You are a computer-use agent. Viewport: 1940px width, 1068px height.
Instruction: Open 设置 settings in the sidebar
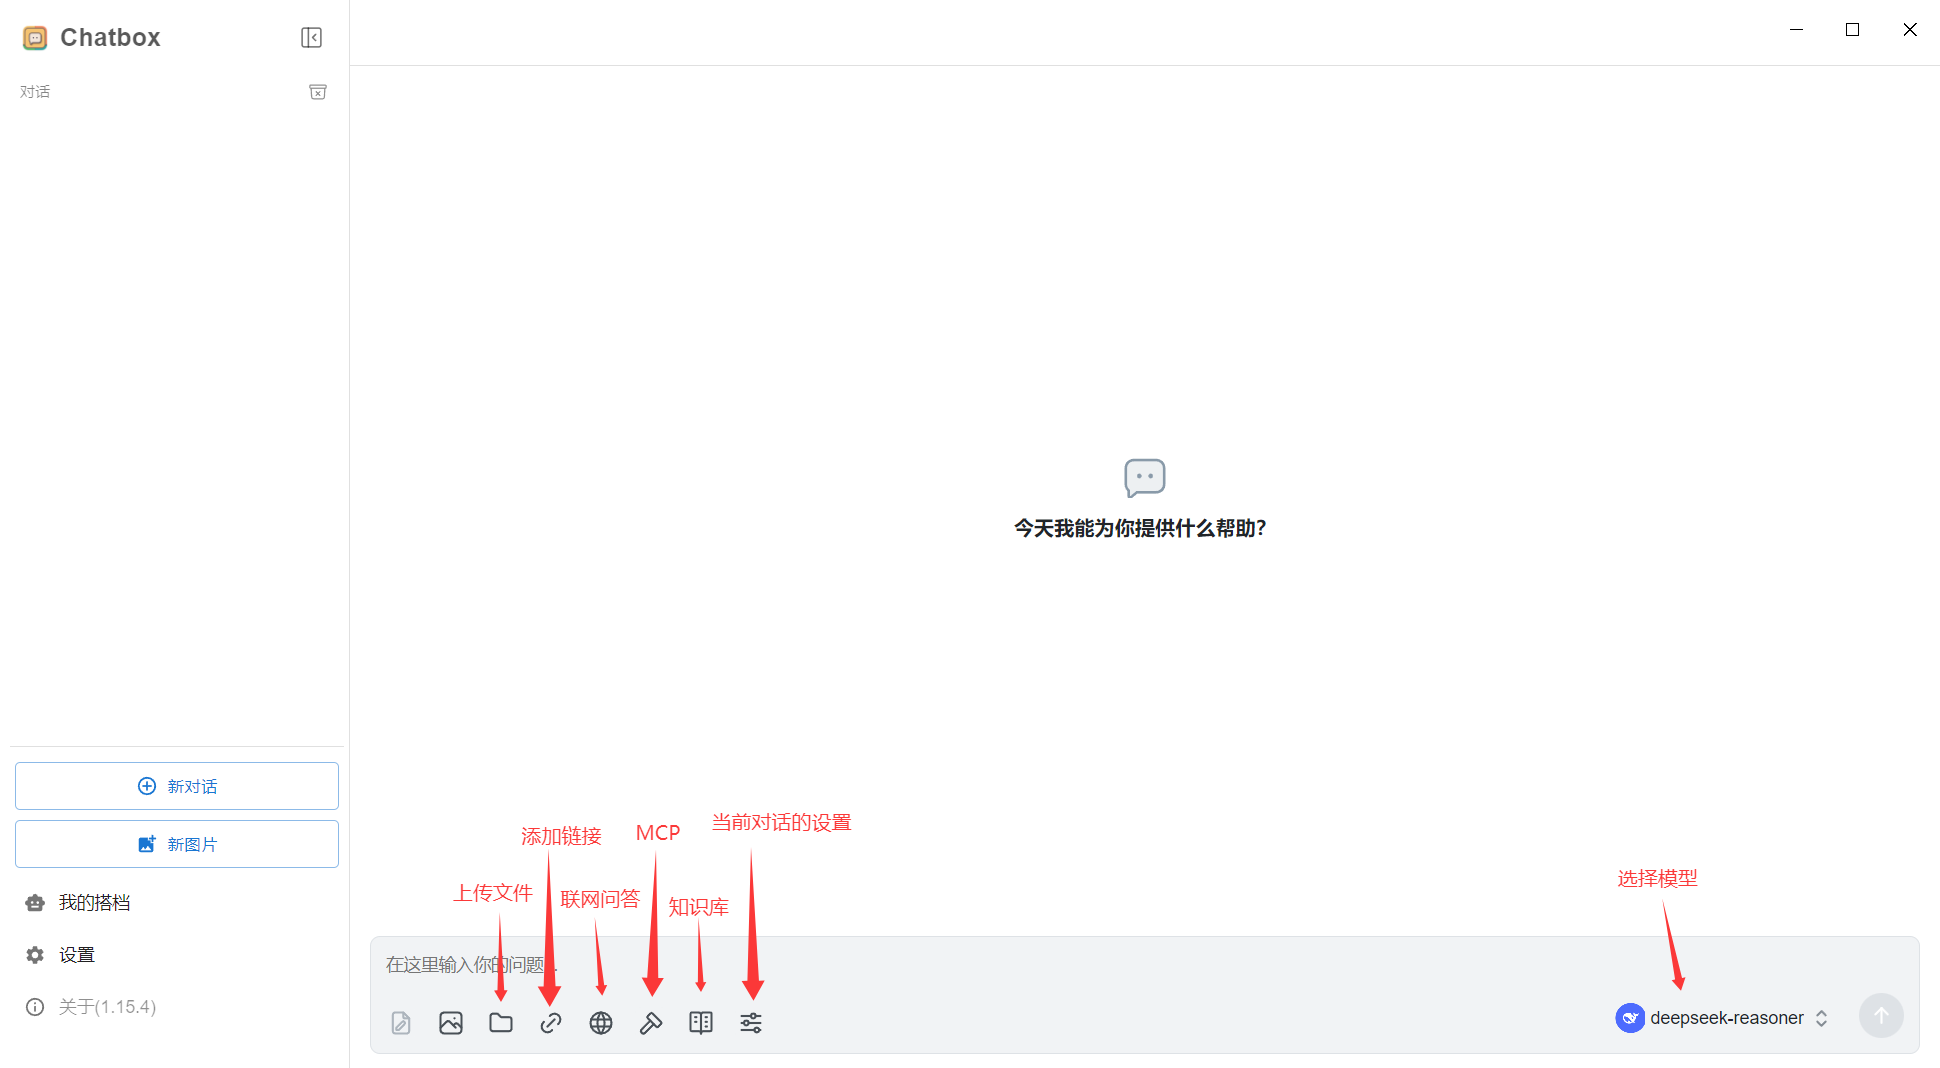pos(76,955)
